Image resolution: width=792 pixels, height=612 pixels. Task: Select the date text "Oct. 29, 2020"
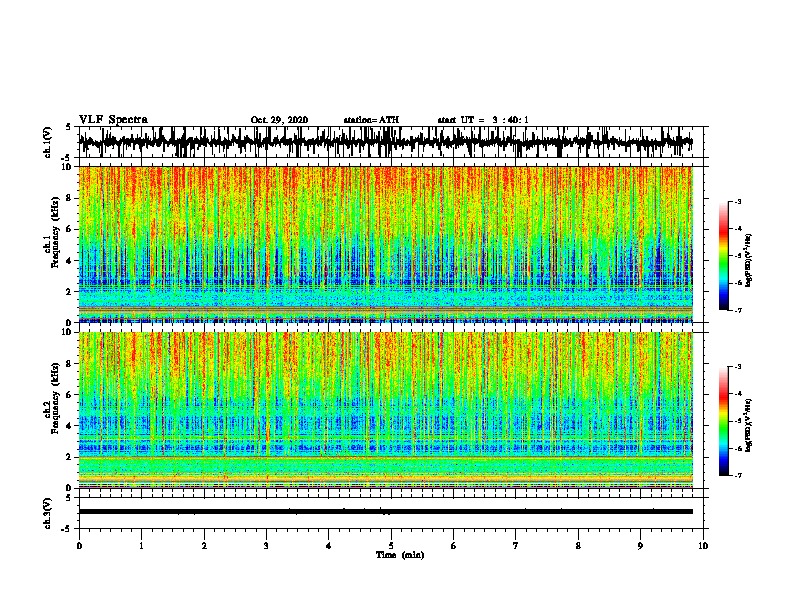(x=279, y=120)
